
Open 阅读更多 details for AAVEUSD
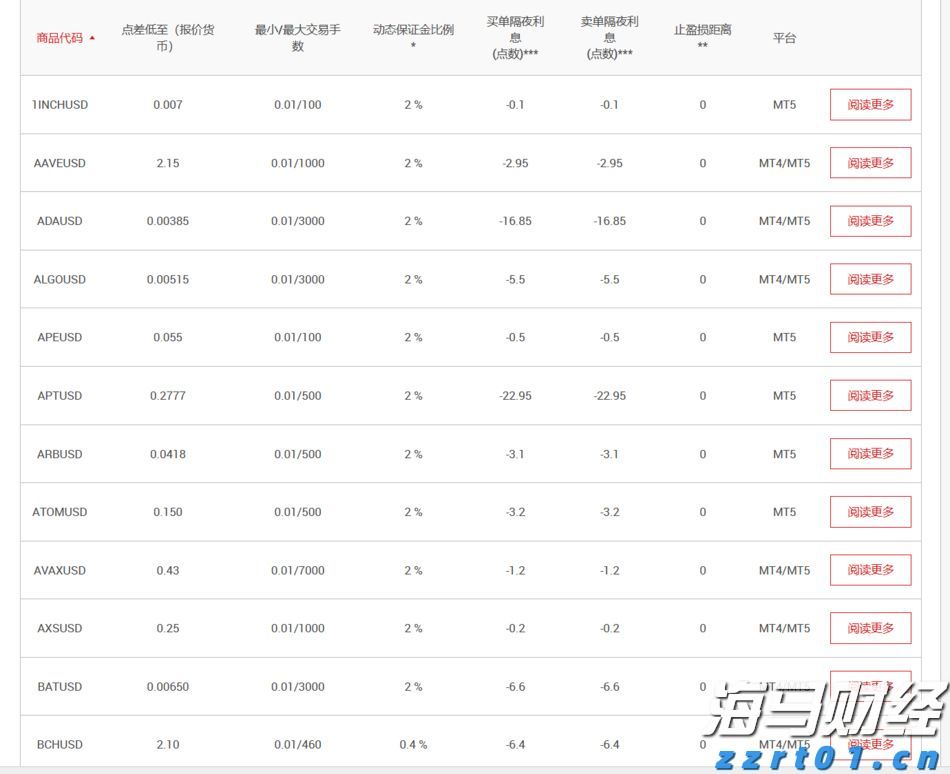[x=870, y=162]
